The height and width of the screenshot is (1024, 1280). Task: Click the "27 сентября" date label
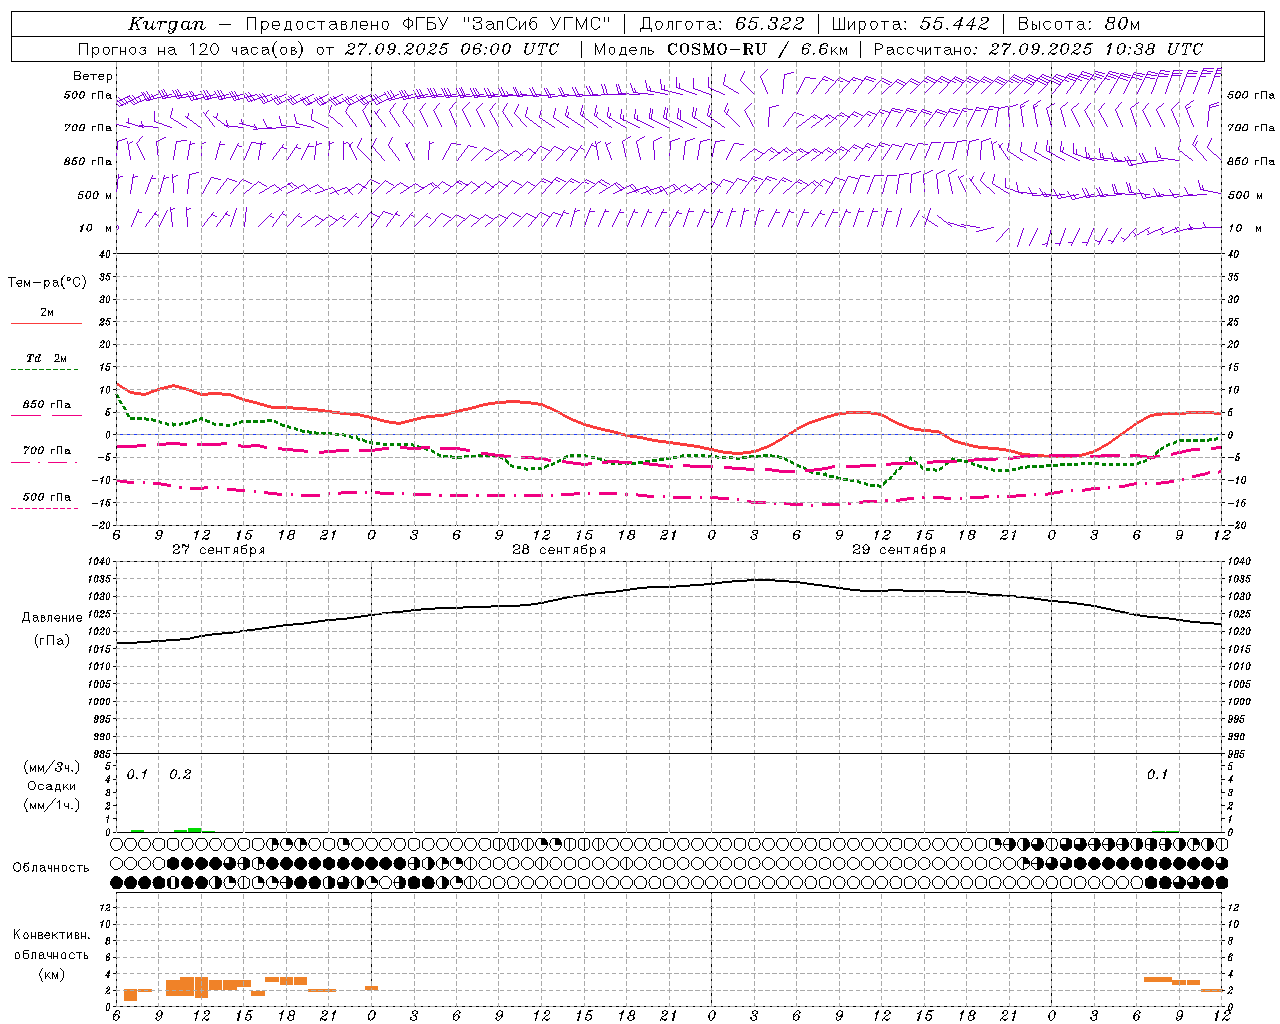[219, 550]
